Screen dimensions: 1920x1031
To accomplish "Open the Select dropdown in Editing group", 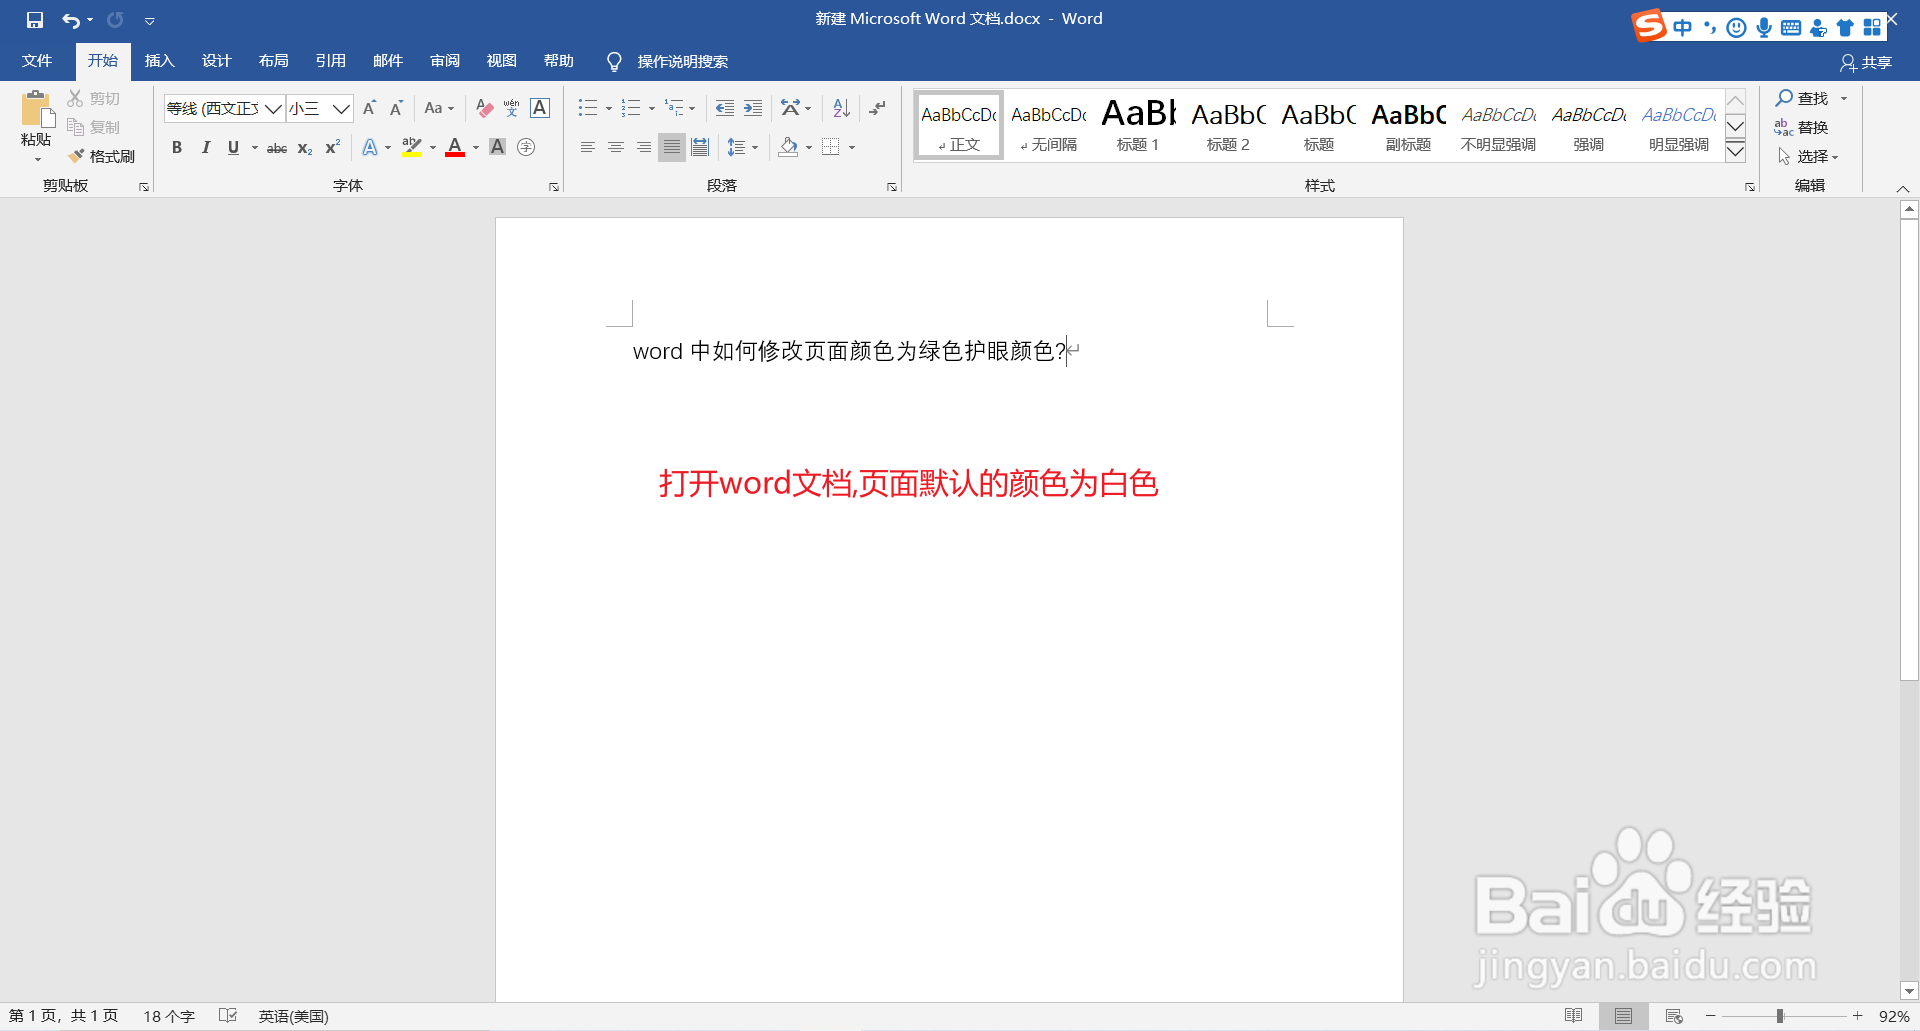I will click(1808, 156).
